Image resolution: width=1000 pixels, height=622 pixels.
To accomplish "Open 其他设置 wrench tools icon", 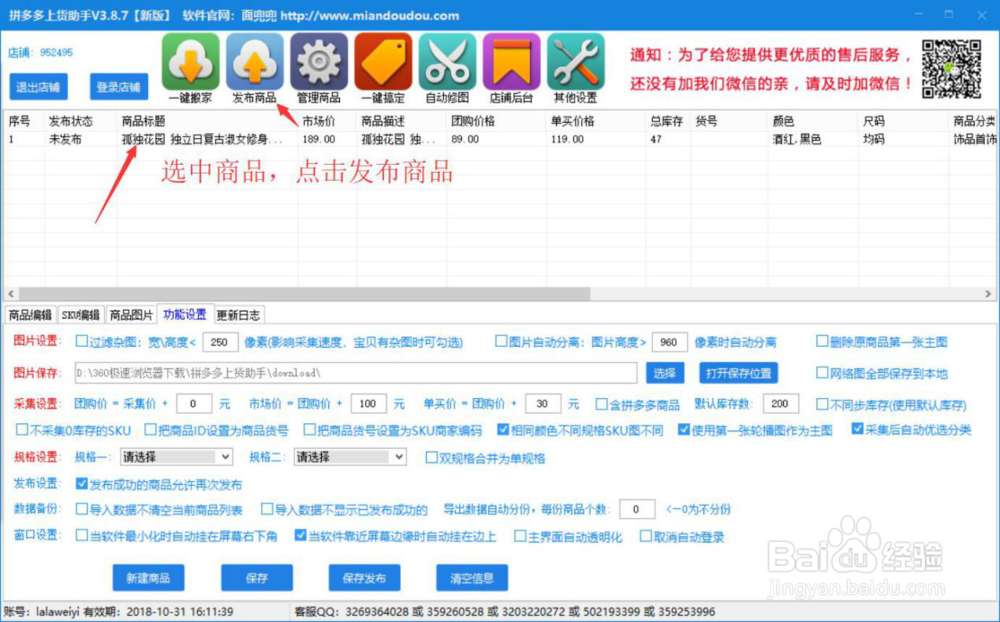I will point(576,61).
